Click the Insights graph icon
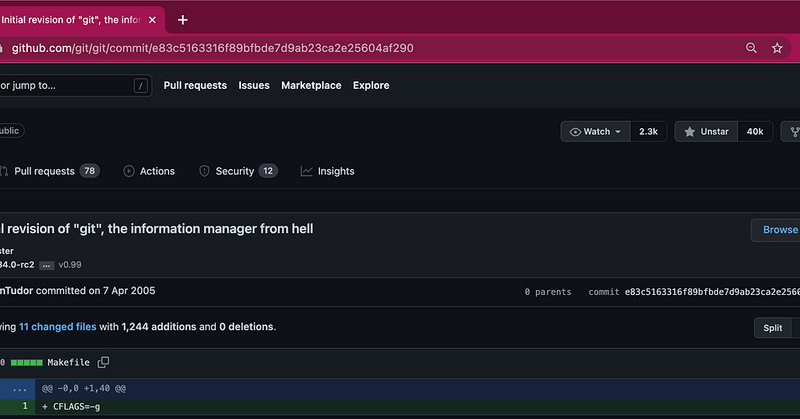This screenshot has width=800, height=419. tap(306, 171)
